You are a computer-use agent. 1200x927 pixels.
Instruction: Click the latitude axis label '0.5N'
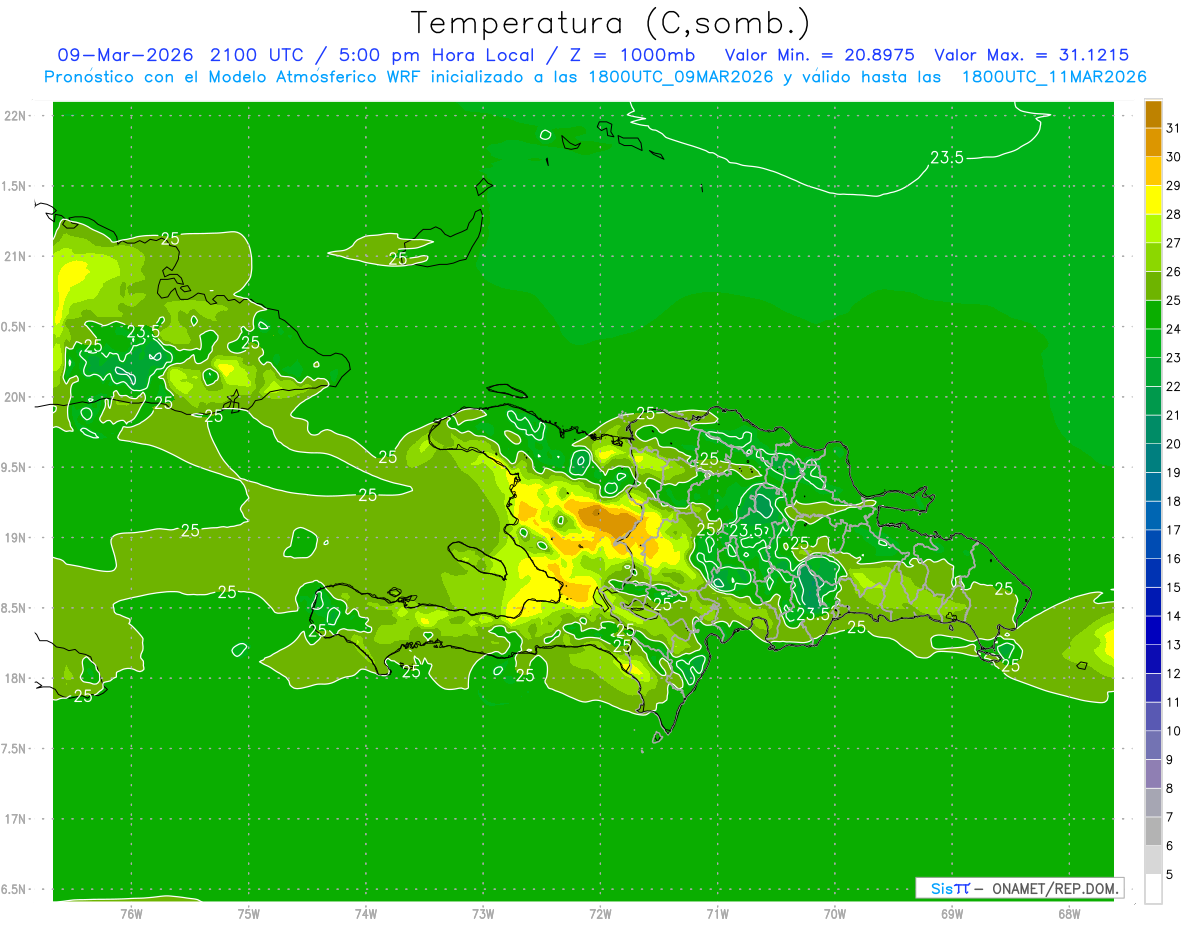(x=14, y=327)
